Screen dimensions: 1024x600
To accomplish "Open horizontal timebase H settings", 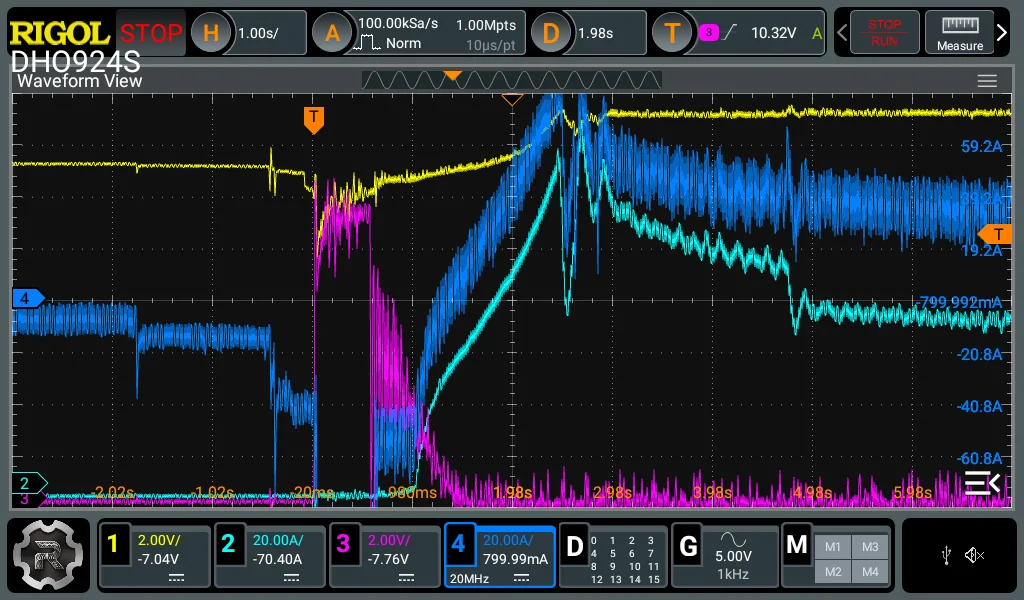I will [210, 33].
